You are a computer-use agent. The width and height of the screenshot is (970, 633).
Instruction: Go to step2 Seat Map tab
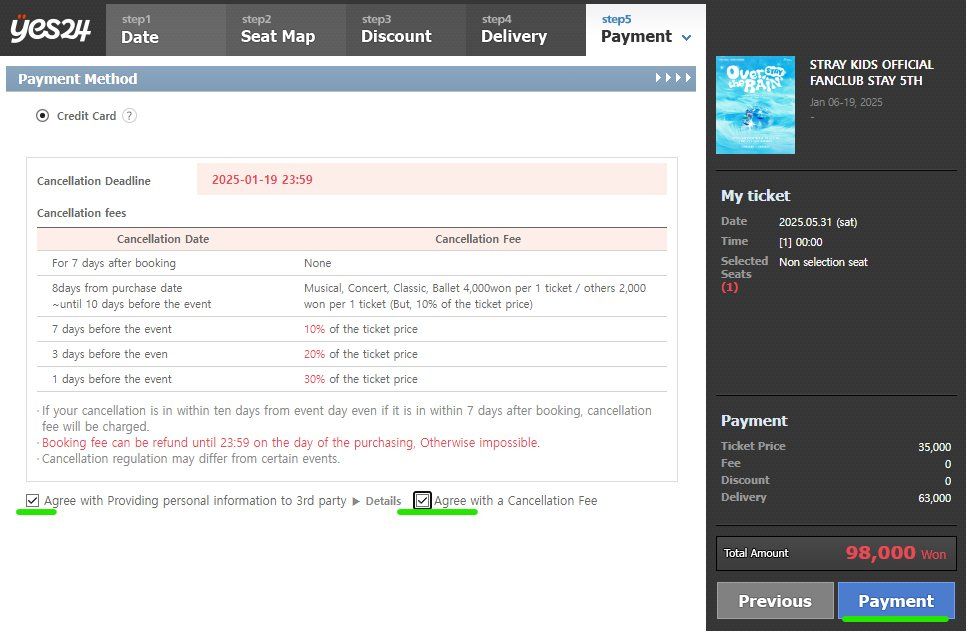coord(286,30)
